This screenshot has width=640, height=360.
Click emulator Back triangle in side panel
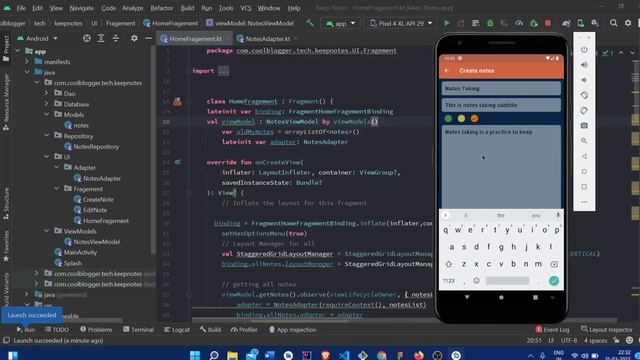point(584,156)
